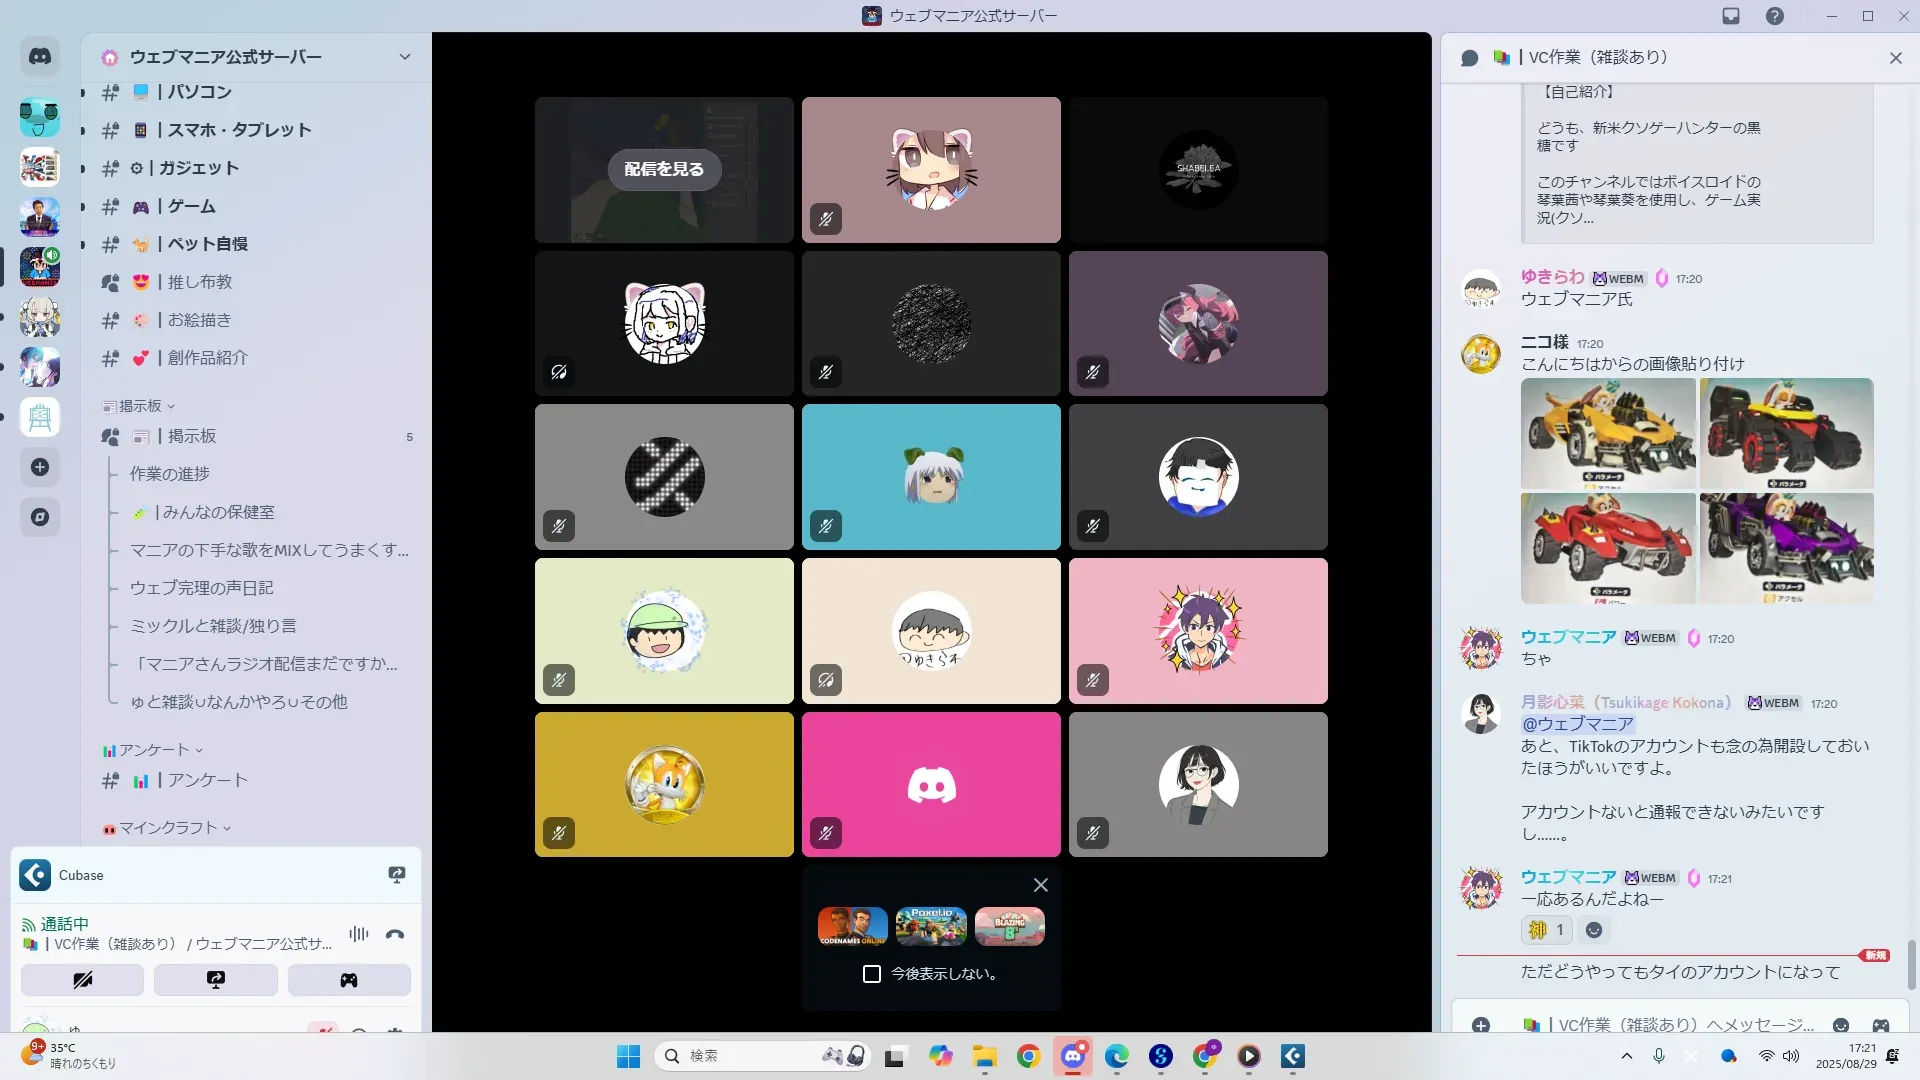Click the @ウェブマニア mention link
Screen dimensions: 1920x1080
pos(1577,724)
